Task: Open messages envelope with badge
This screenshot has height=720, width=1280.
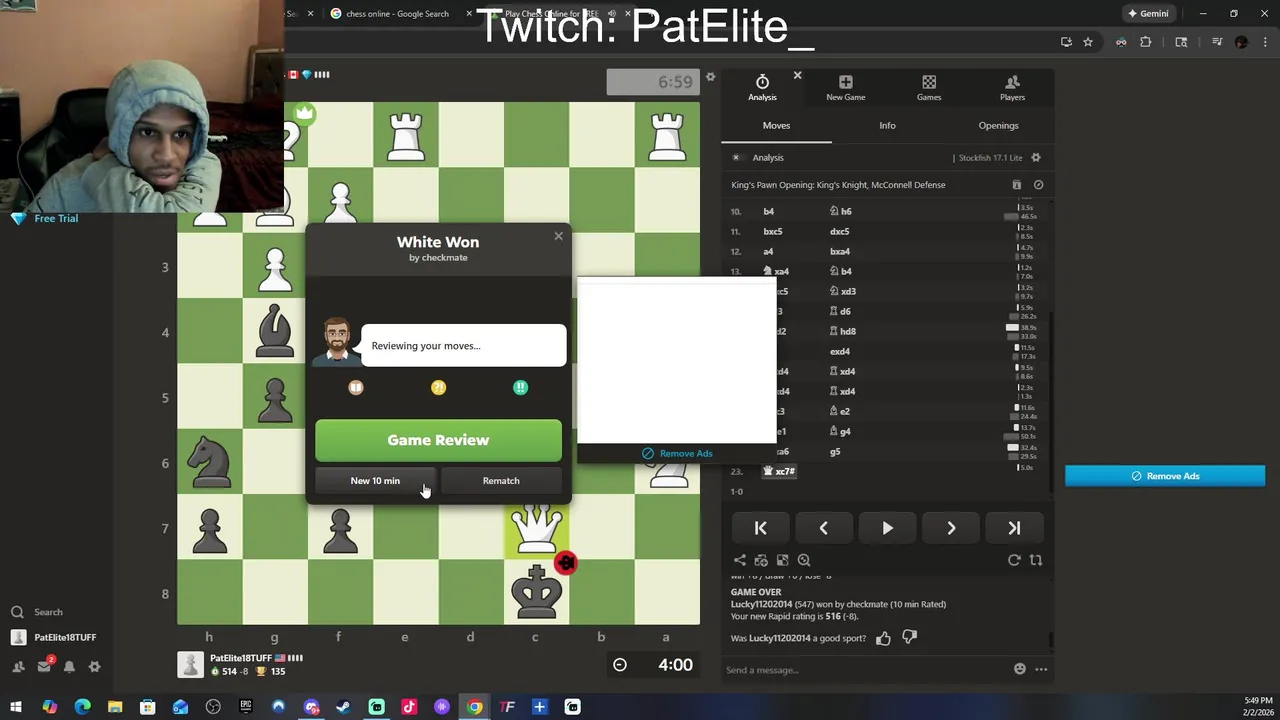Action: pos(44,666)
